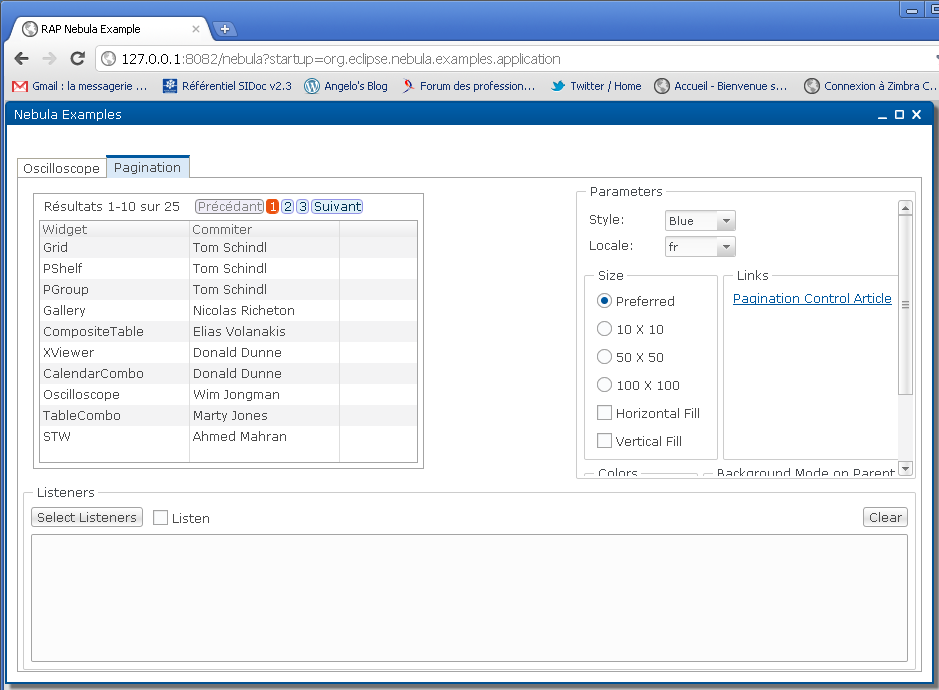Go to page 2 in the pagination

pos(287,207)
